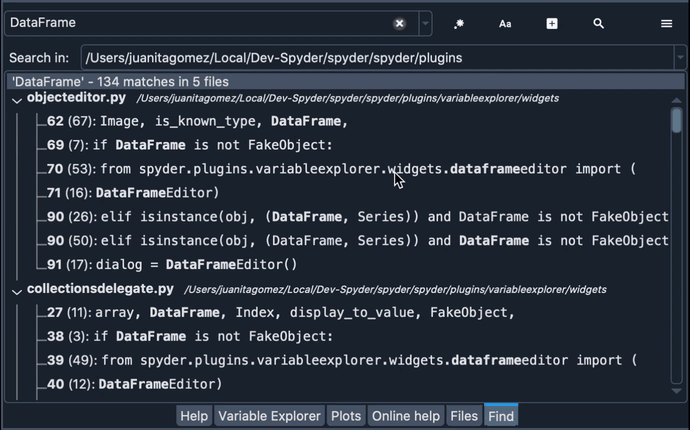Toggle case sensitive search (Aa)
The height and width of the screenshot is (430, 690).
[505, 23]
